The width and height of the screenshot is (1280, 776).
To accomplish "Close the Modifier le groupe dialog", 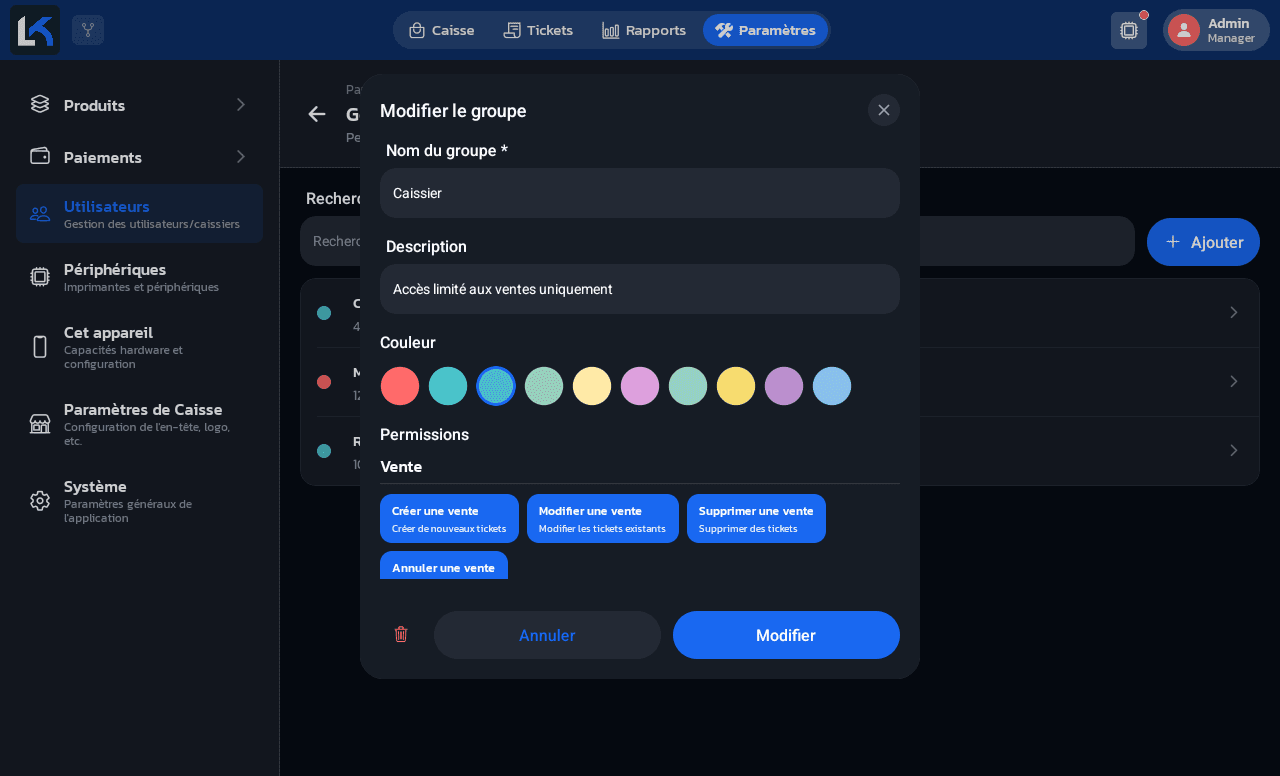I will click(884, 110).
